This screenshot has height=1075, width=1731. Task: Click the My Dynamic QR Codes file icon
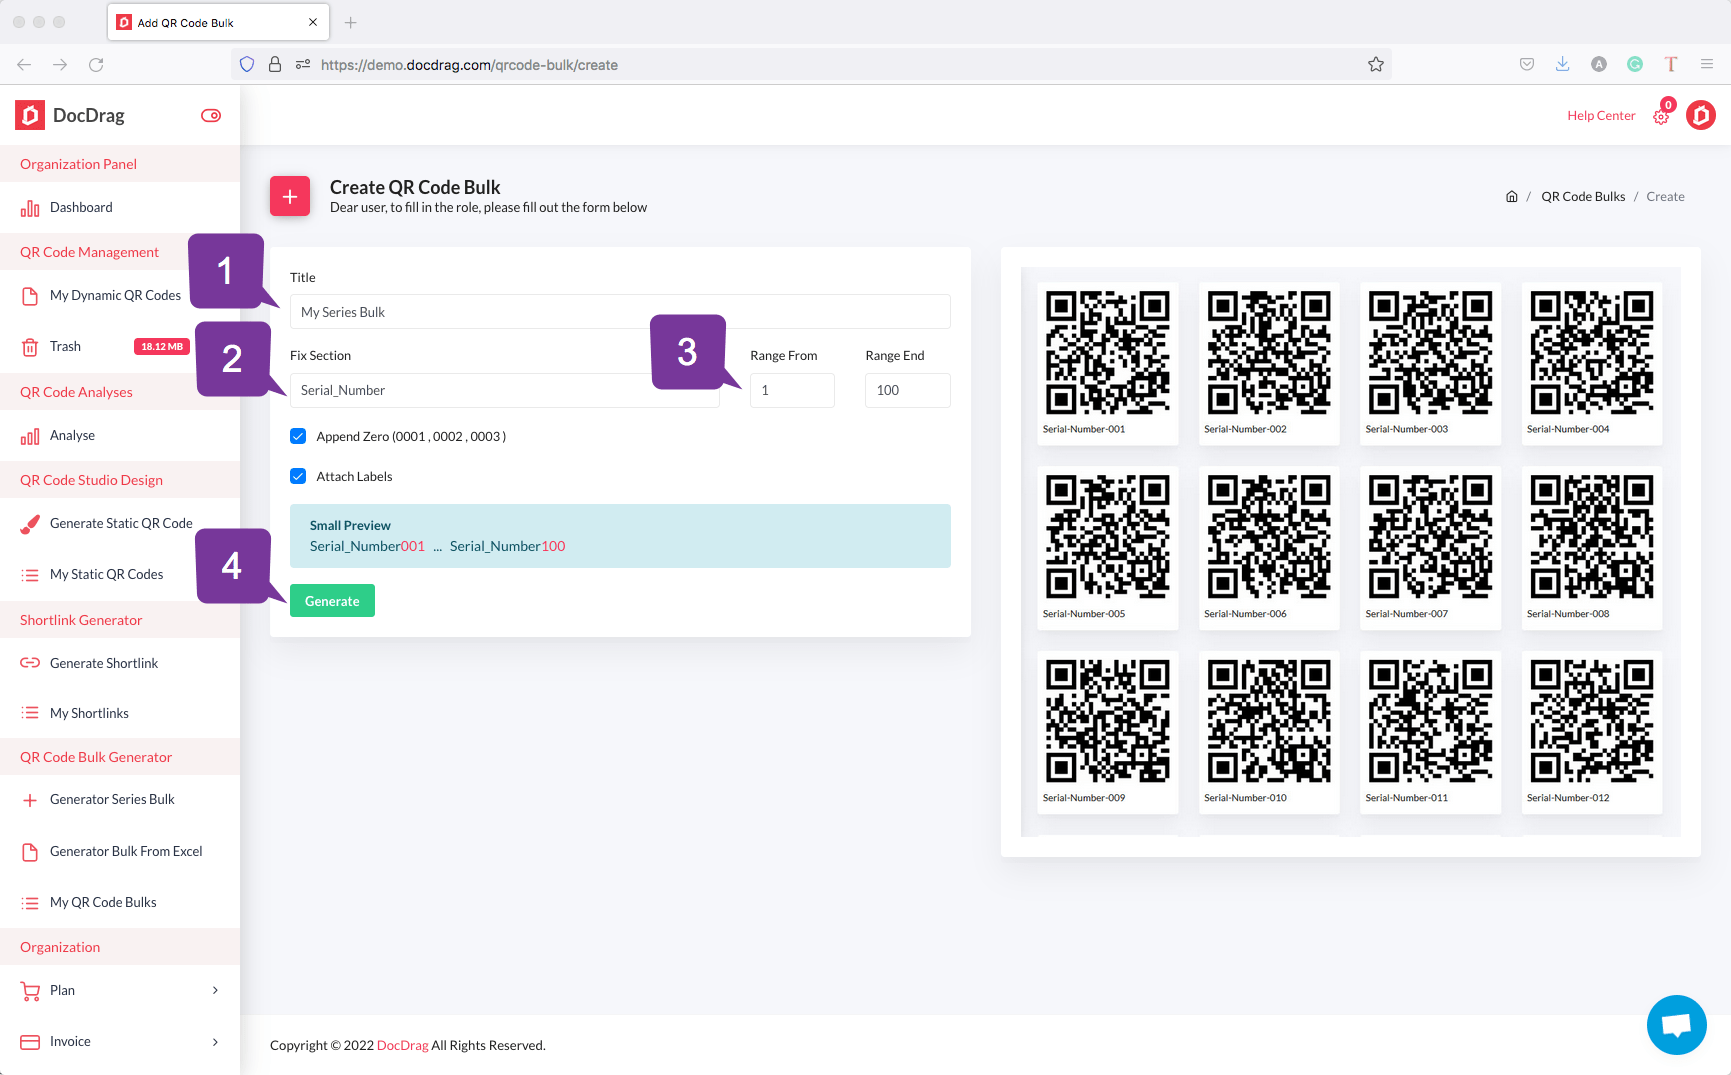[x=30, y=296]
